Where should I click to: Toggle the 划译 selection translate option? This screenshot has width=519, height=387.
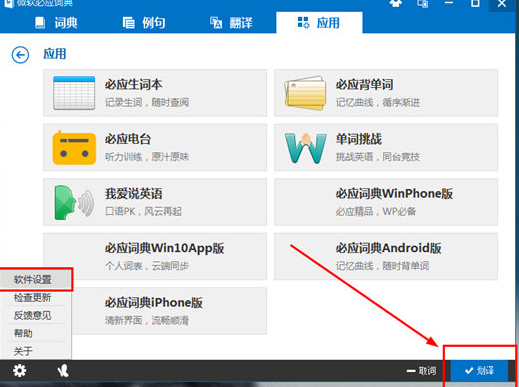(479, 370)
